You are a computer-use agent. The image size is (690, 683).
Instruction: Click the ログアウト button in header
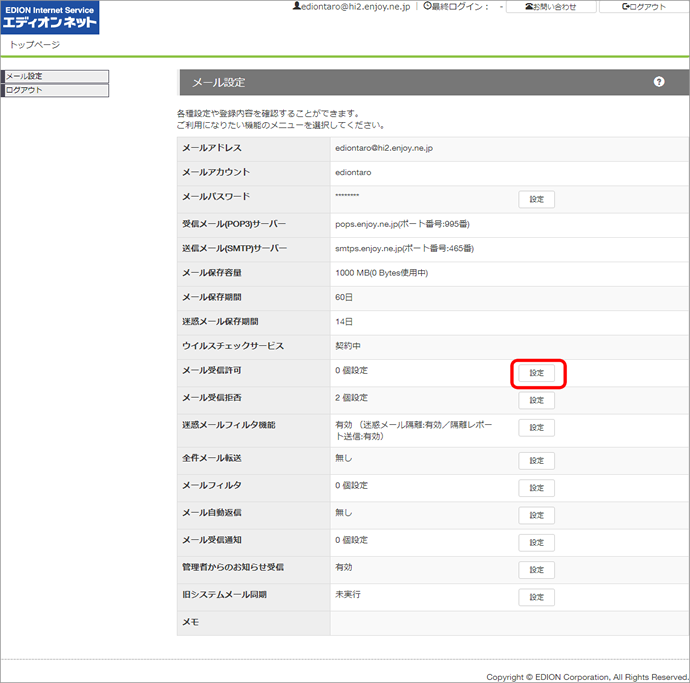pyautogui.click(x=643, y=7)
